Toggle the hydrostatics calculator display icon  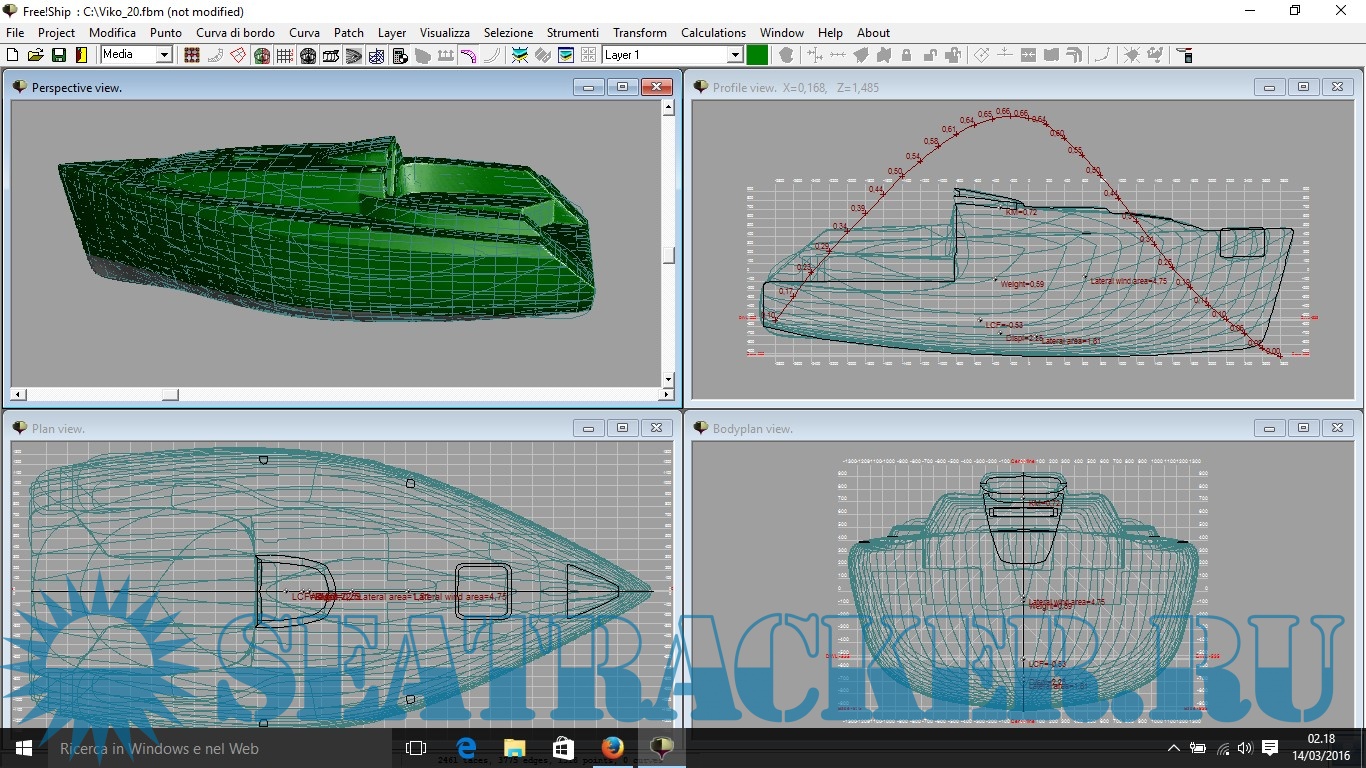coord(400,55)
